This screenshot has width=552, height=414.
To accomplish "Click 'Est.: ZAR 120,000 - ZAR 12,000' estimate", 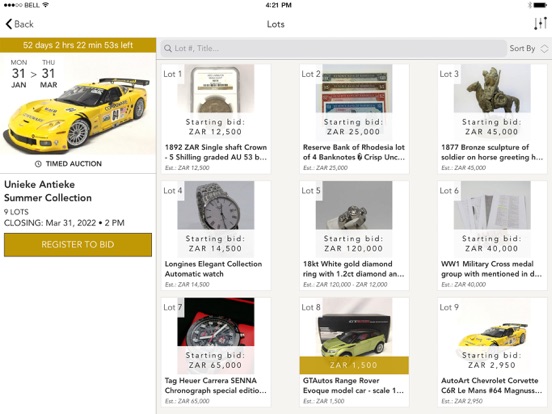I will (x=345, y=284).
